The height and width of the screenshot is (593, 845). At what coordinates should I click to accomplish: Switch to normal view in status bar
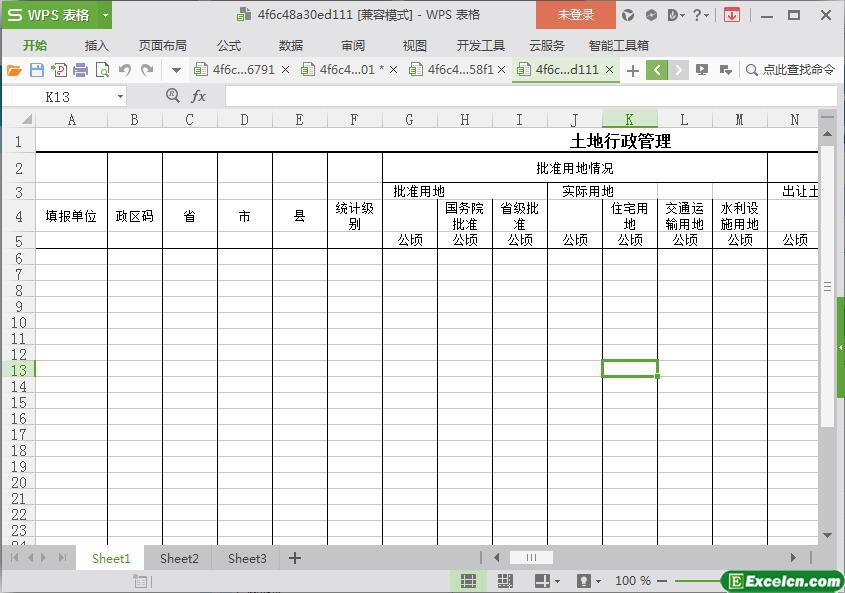468,581
